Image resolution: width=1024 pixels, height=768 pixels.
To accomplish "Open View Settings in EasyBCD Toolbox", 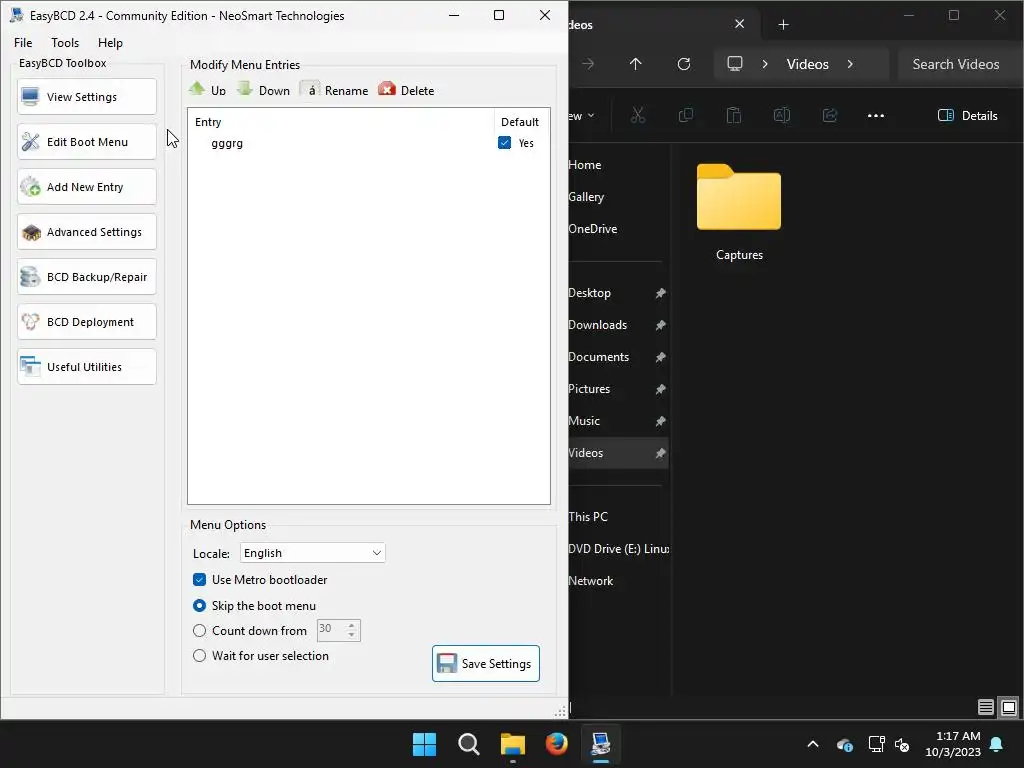I will pos(87,97).
